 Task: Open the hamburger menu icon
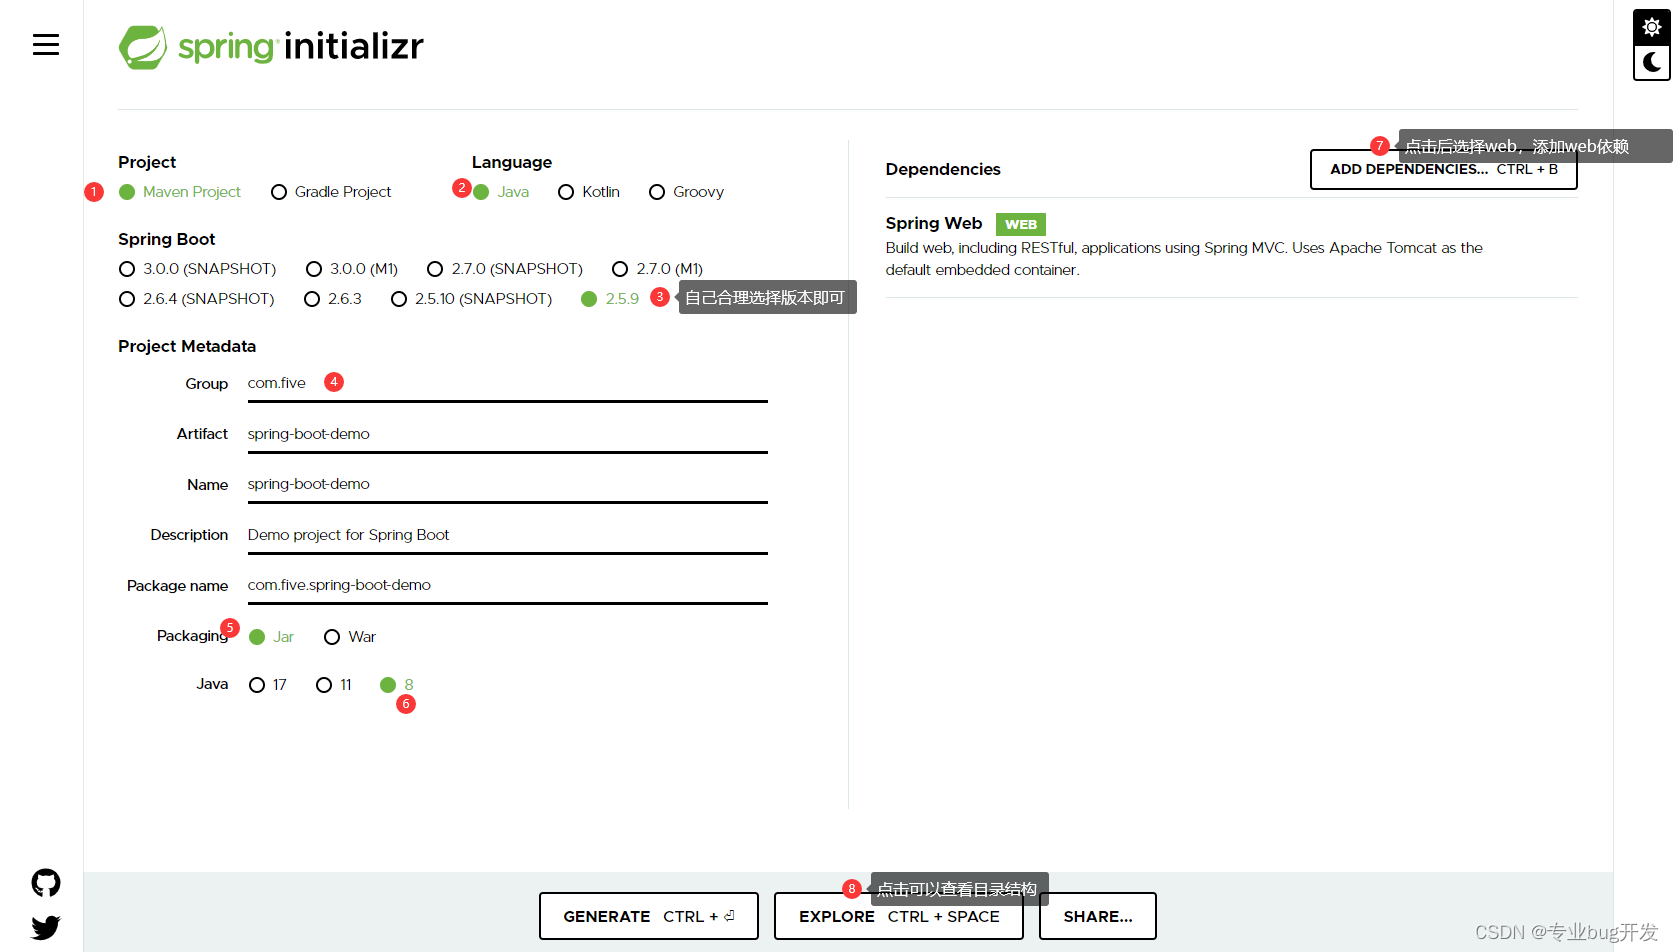pos(46,45)
